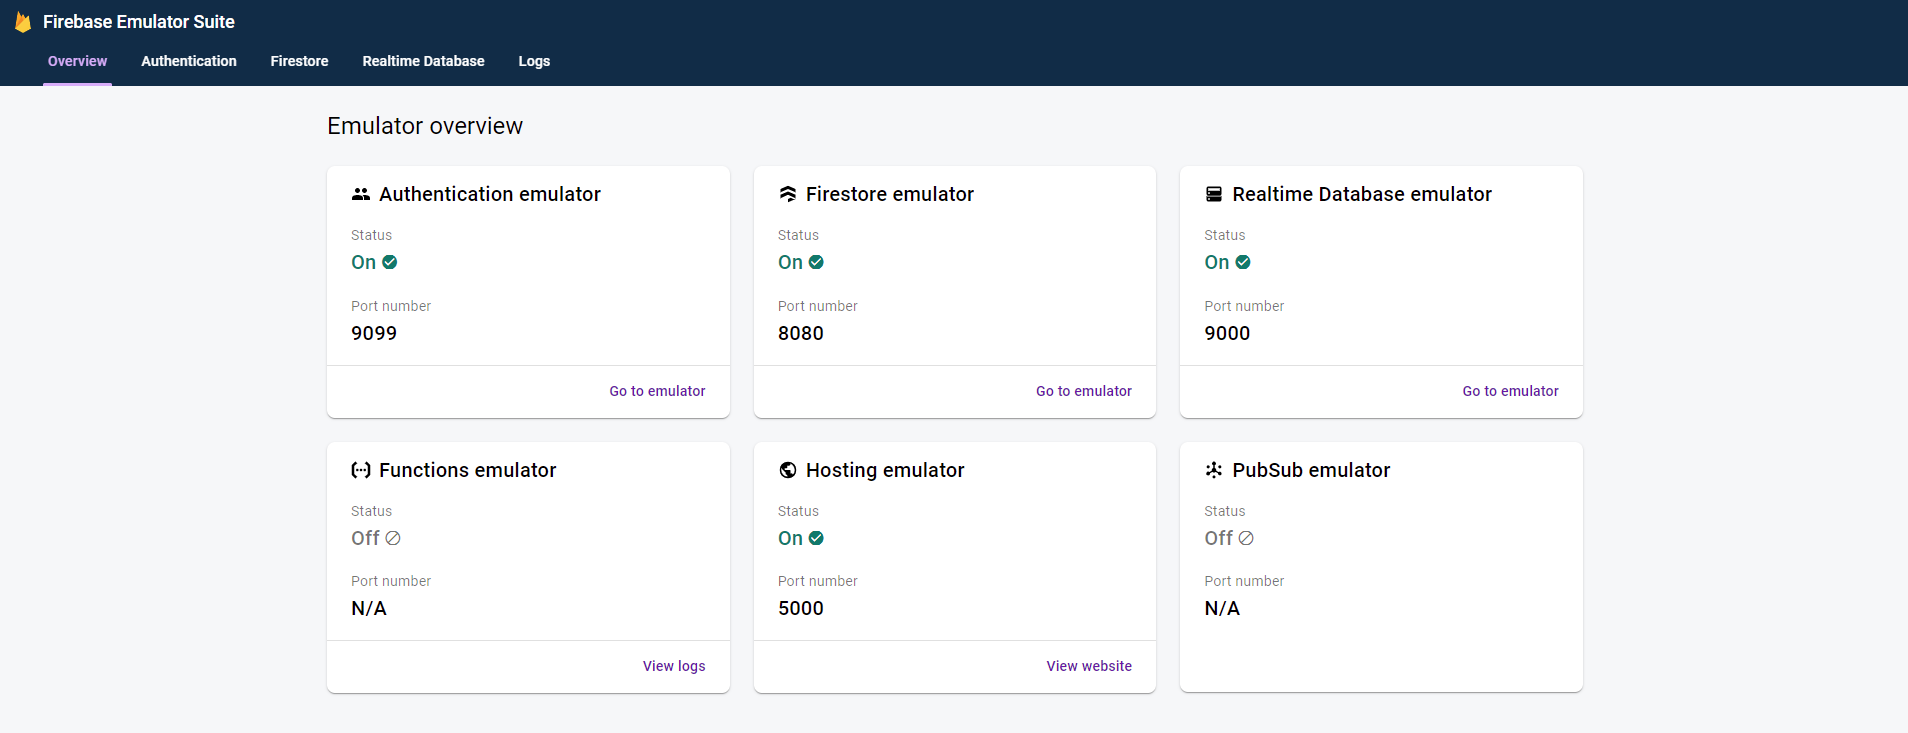Click the PubSub emulator hub icon
This screenshot has width=1908, height=733.
tap(1214, 470)
